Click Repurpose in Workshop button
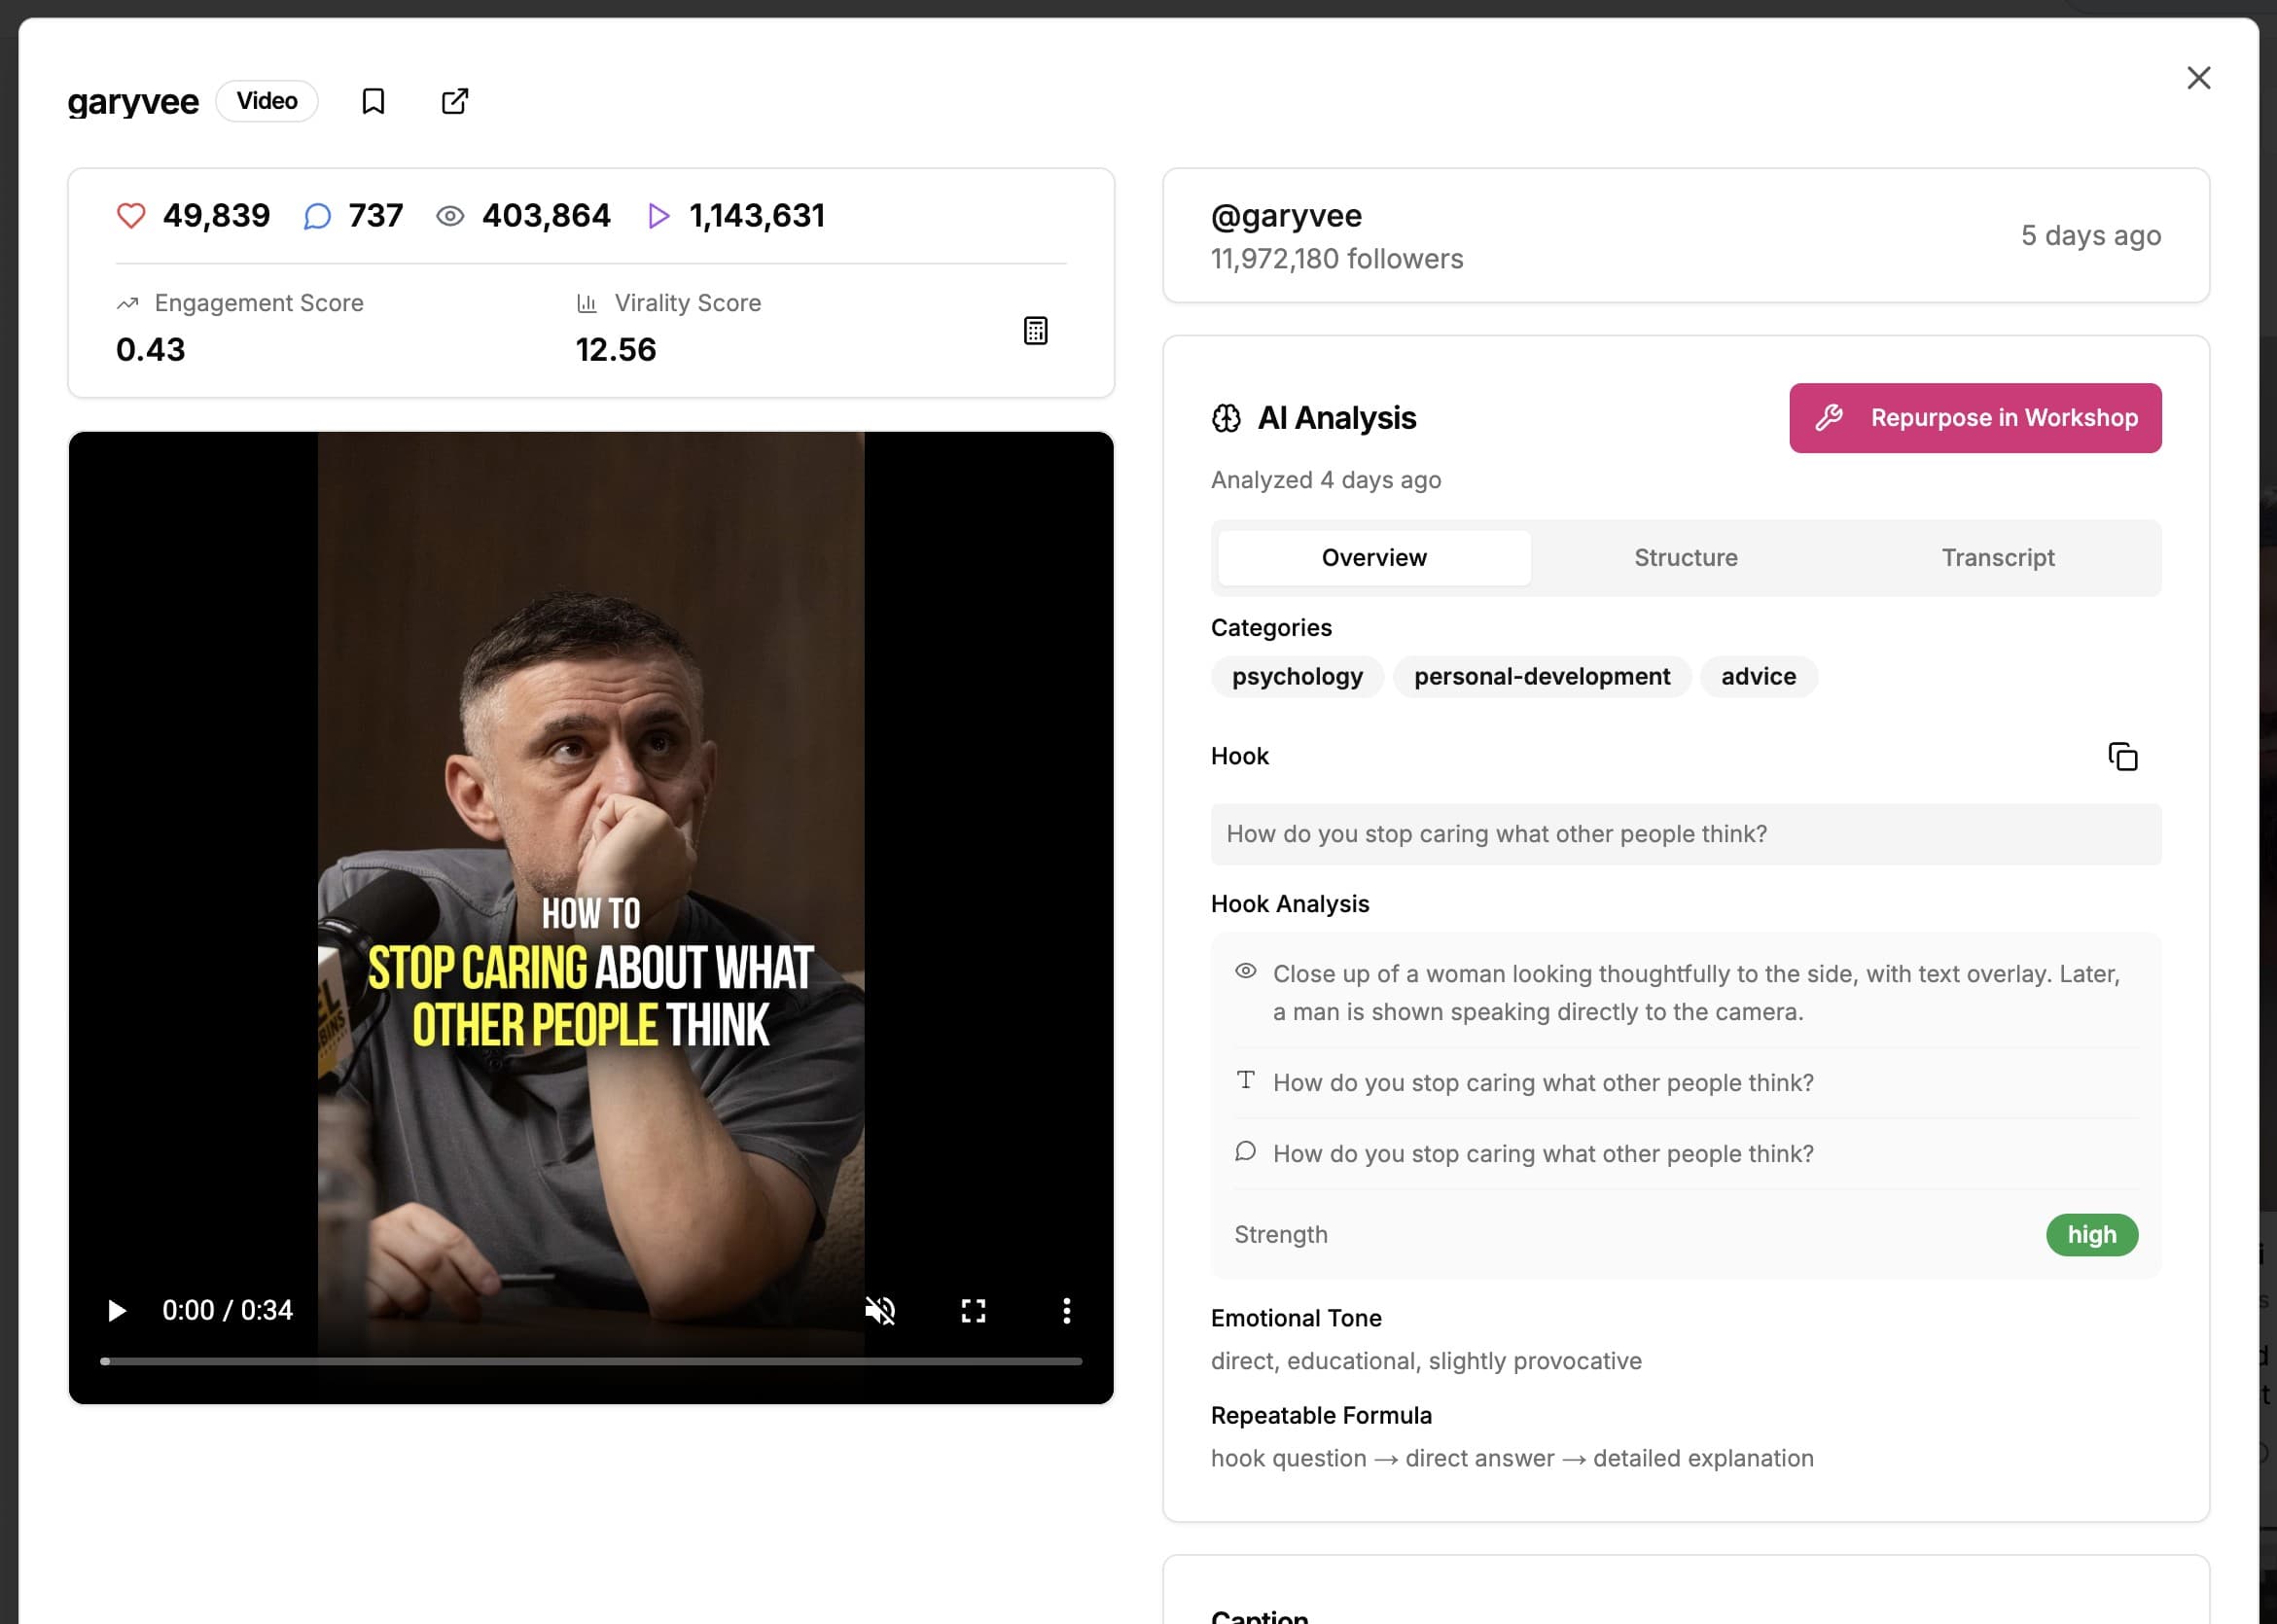This screenshot has width=2277, height=1624. (x=1975, y=418)
